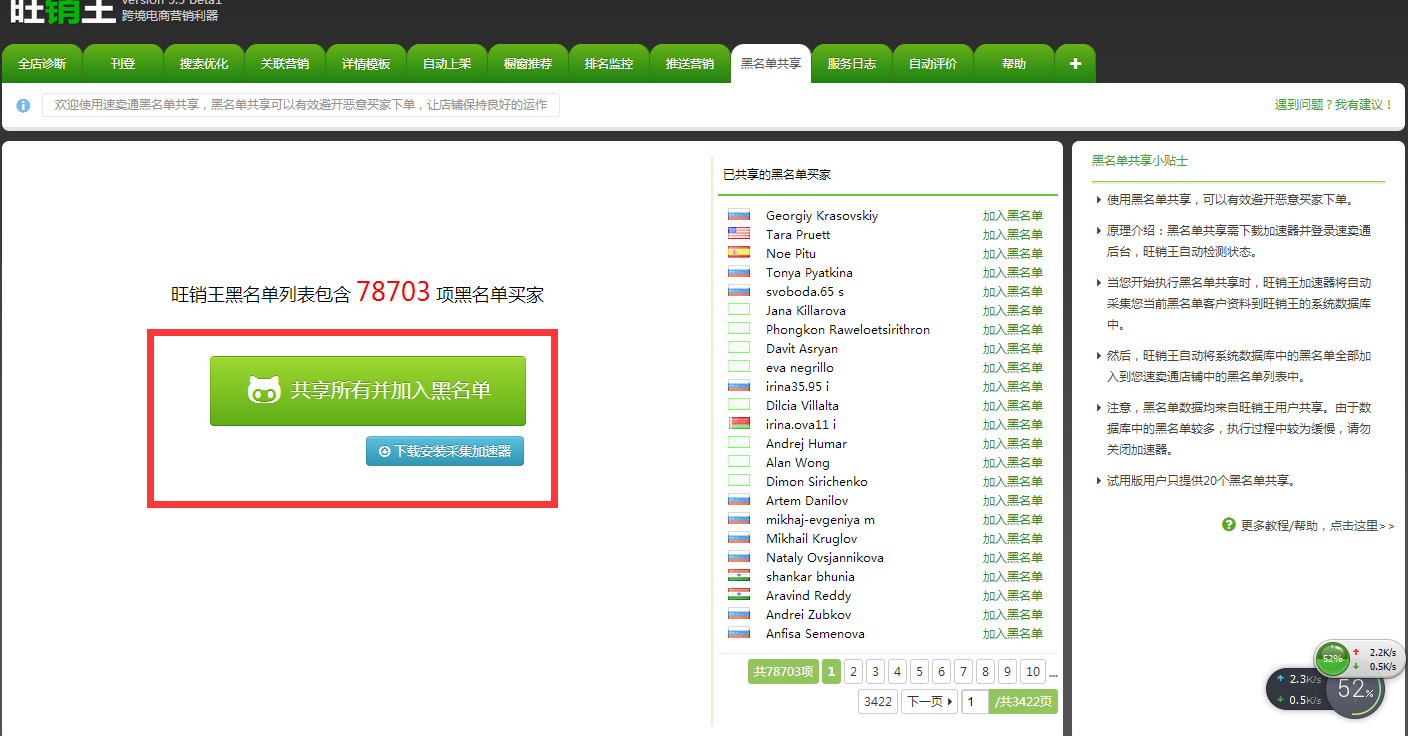Click the 下一页 next page button
This screenshot has width=1408, height=736.
pyautogui.click(x=929, y=702)
